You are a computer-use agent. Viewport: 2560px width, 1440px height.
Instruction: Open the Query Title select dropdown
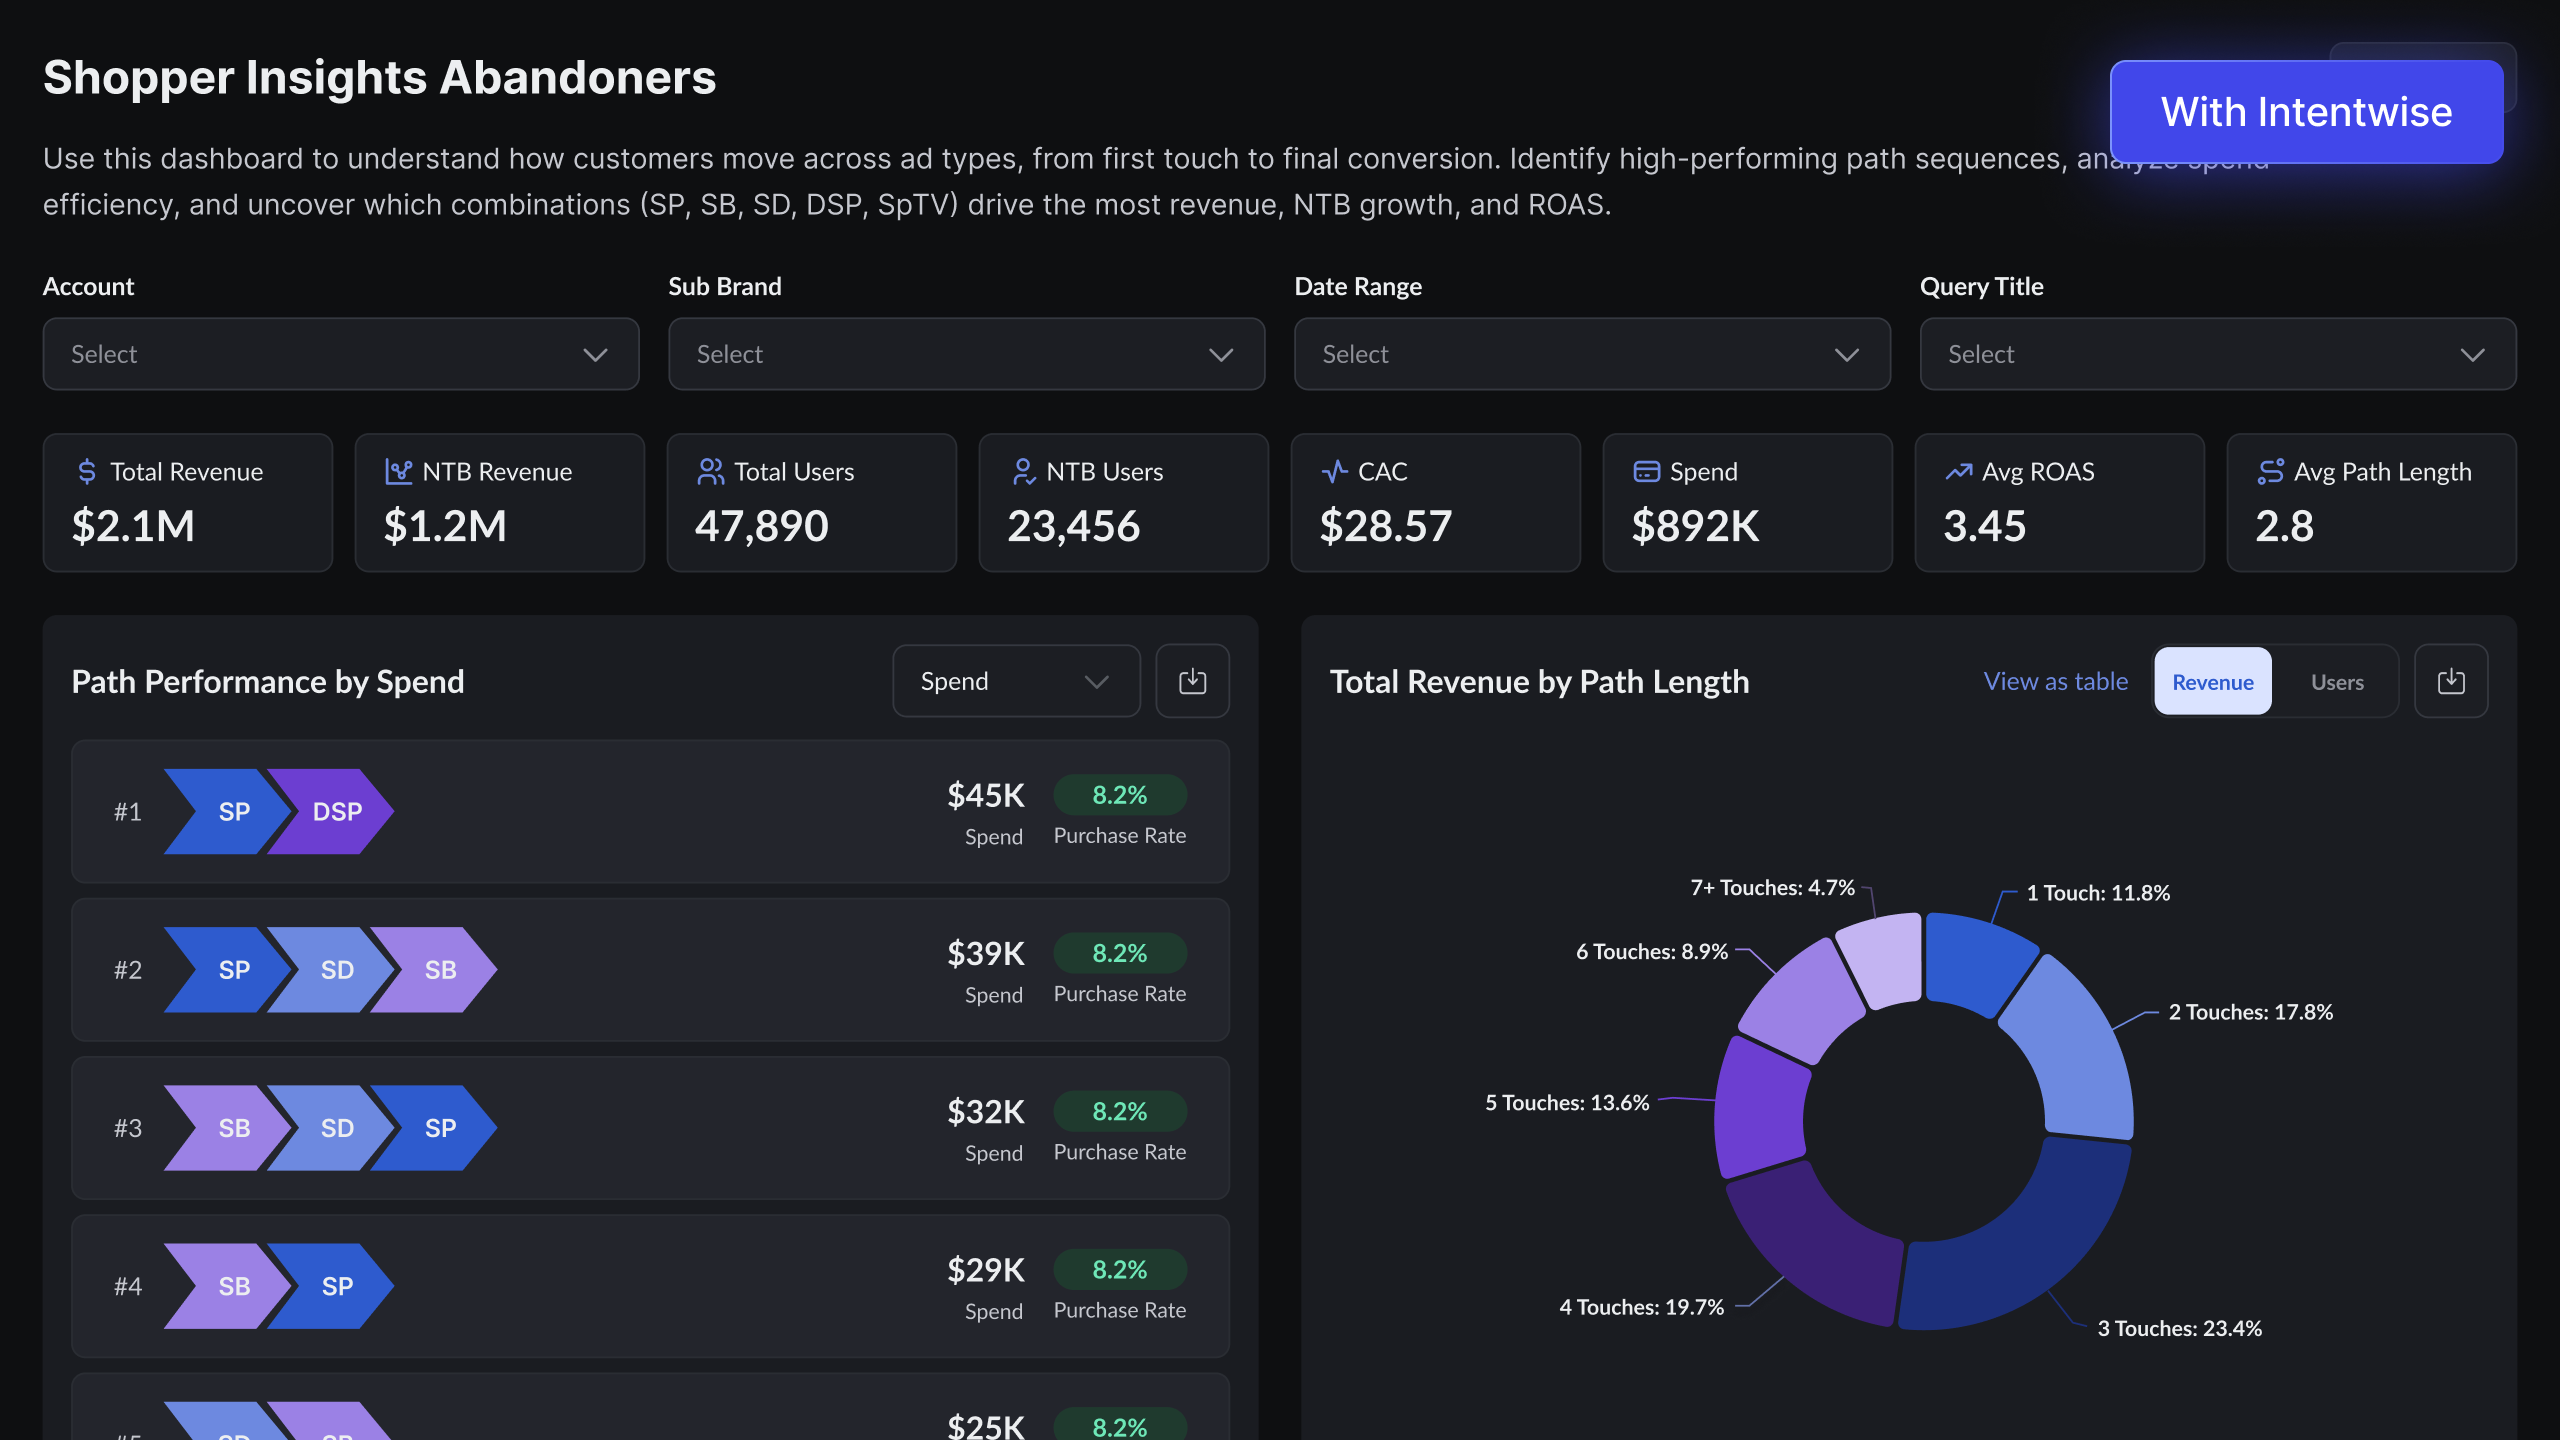(2218, 354)
